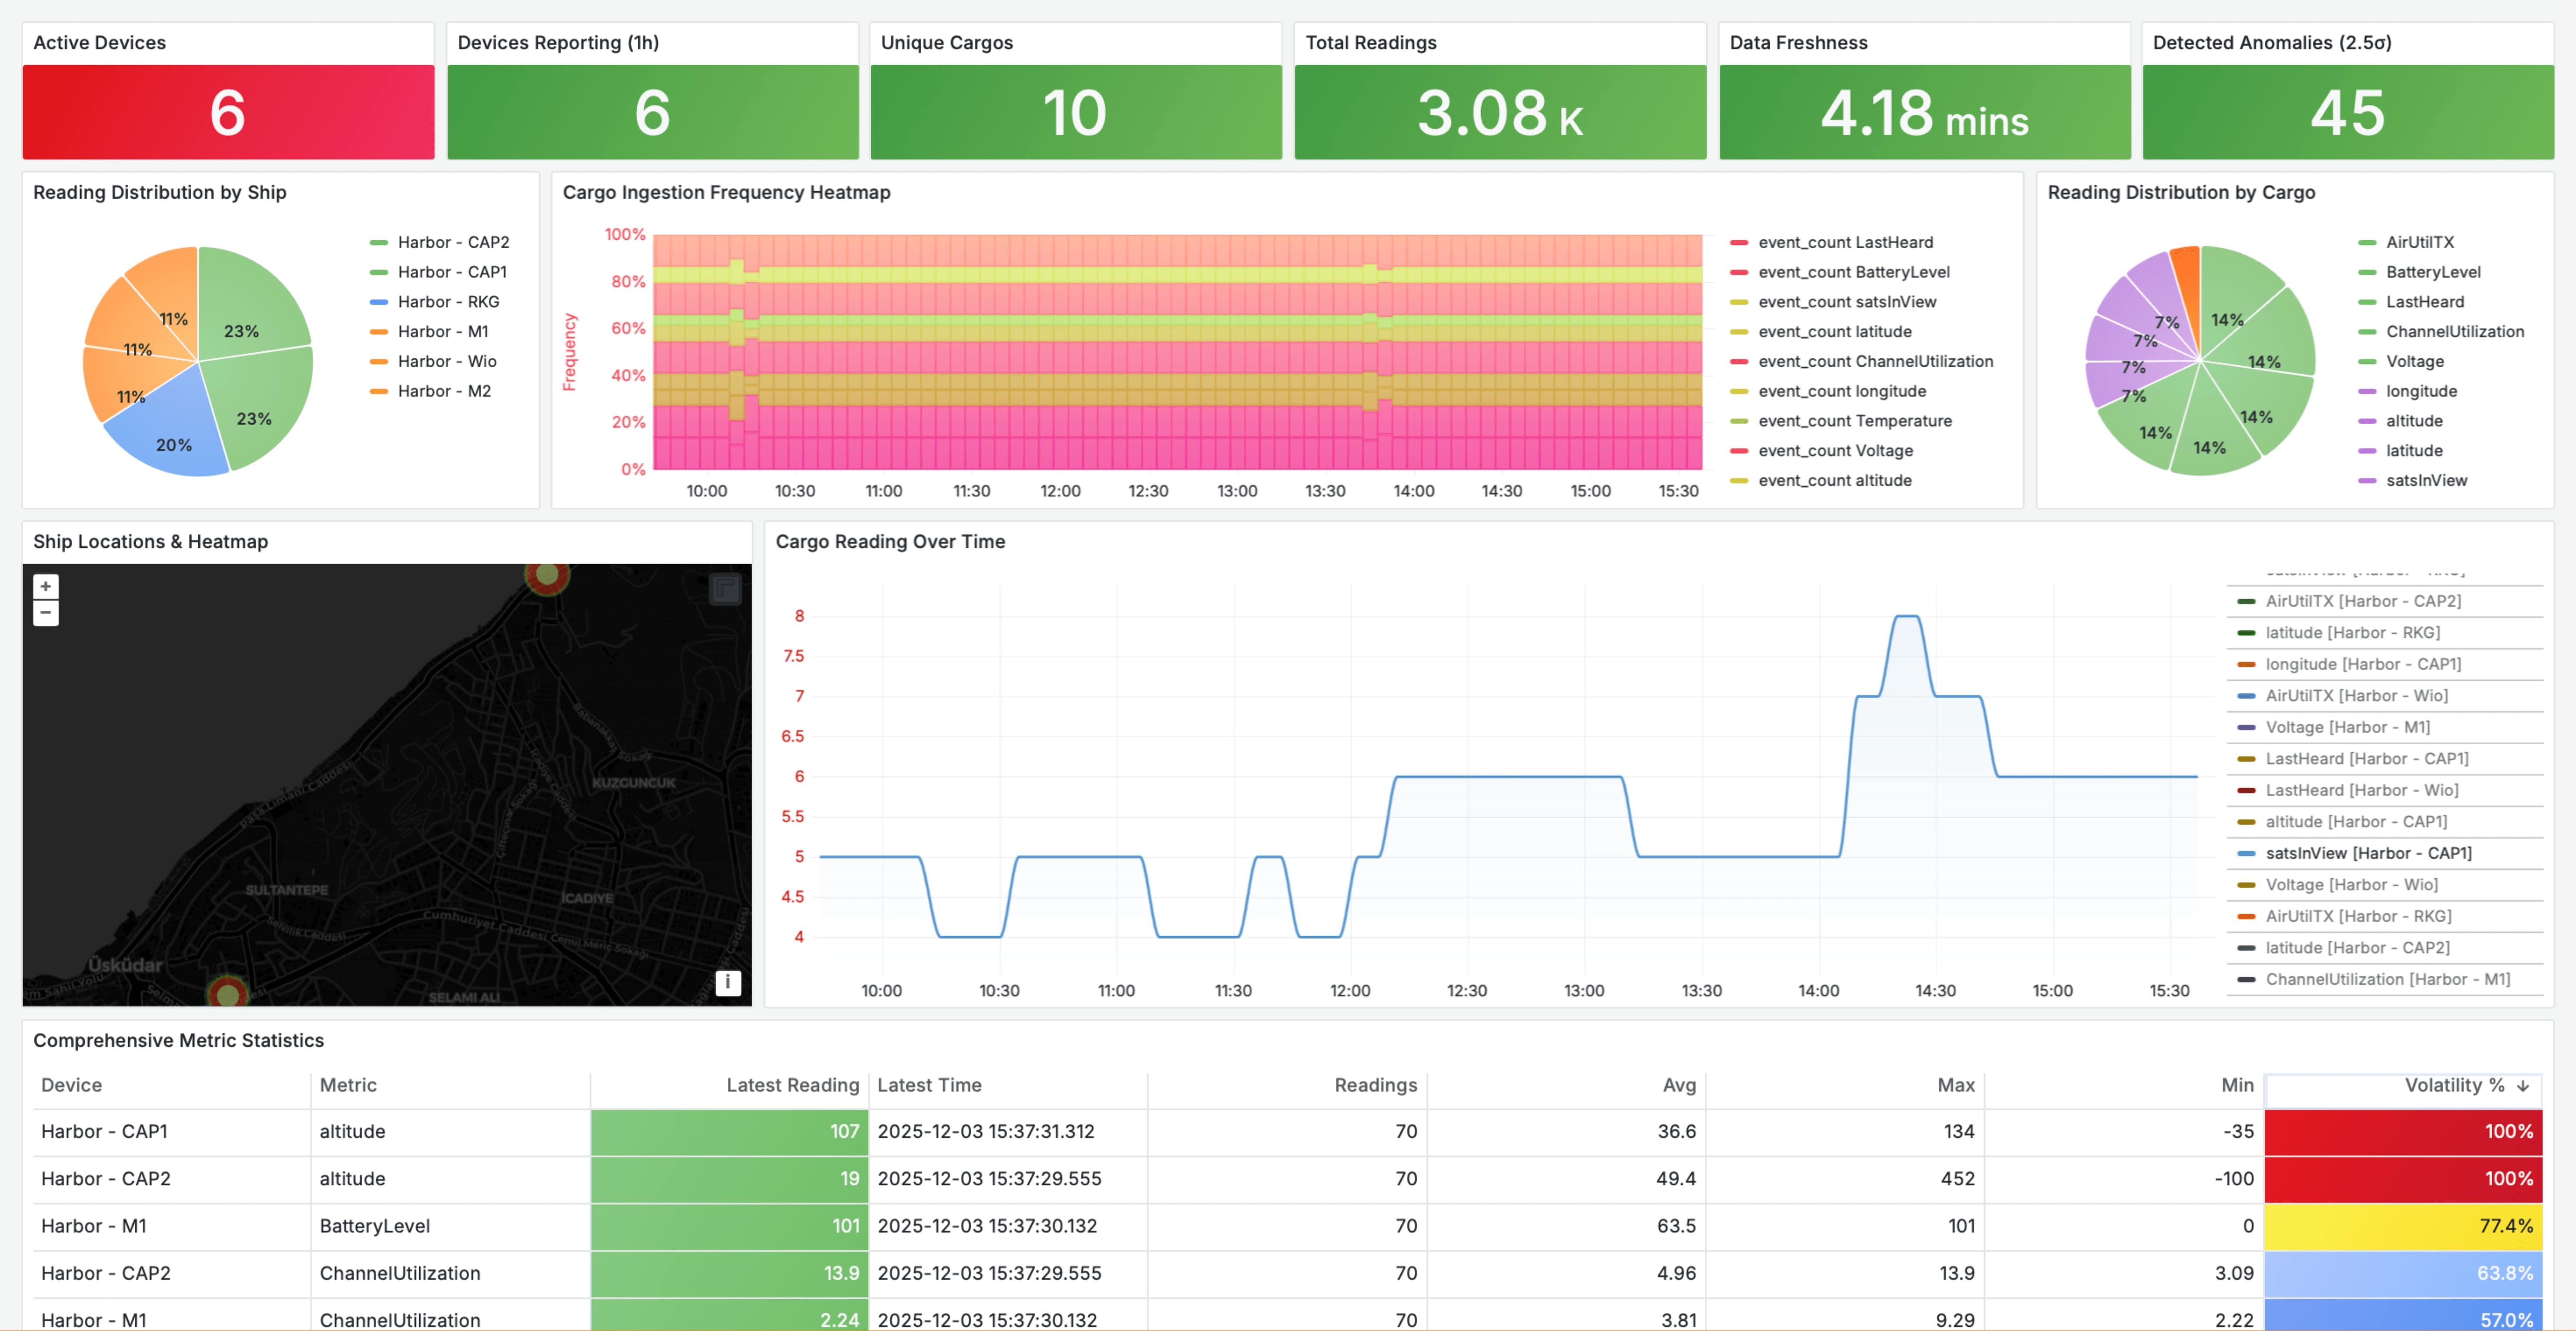Toggle Harbor - CAP2 series in ship legend
The width and height of the screenshot is (2576, 1331).
[453, 242]
